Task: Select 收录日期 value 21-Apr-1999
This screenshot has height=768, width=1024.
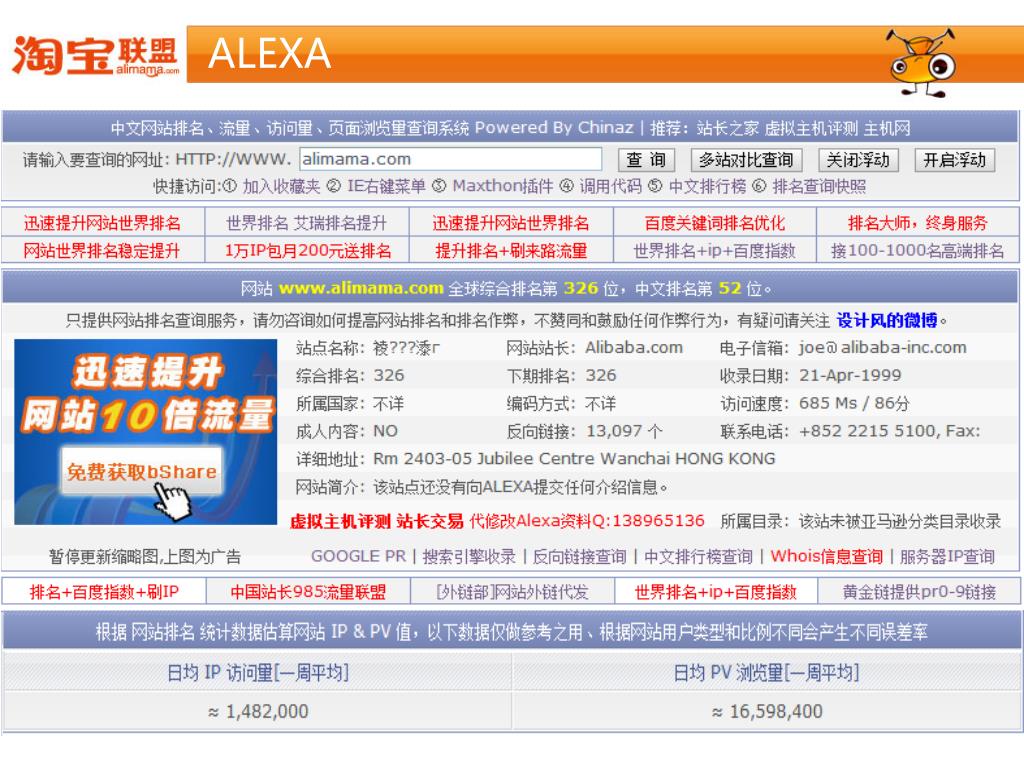Action: click(850, 376)
